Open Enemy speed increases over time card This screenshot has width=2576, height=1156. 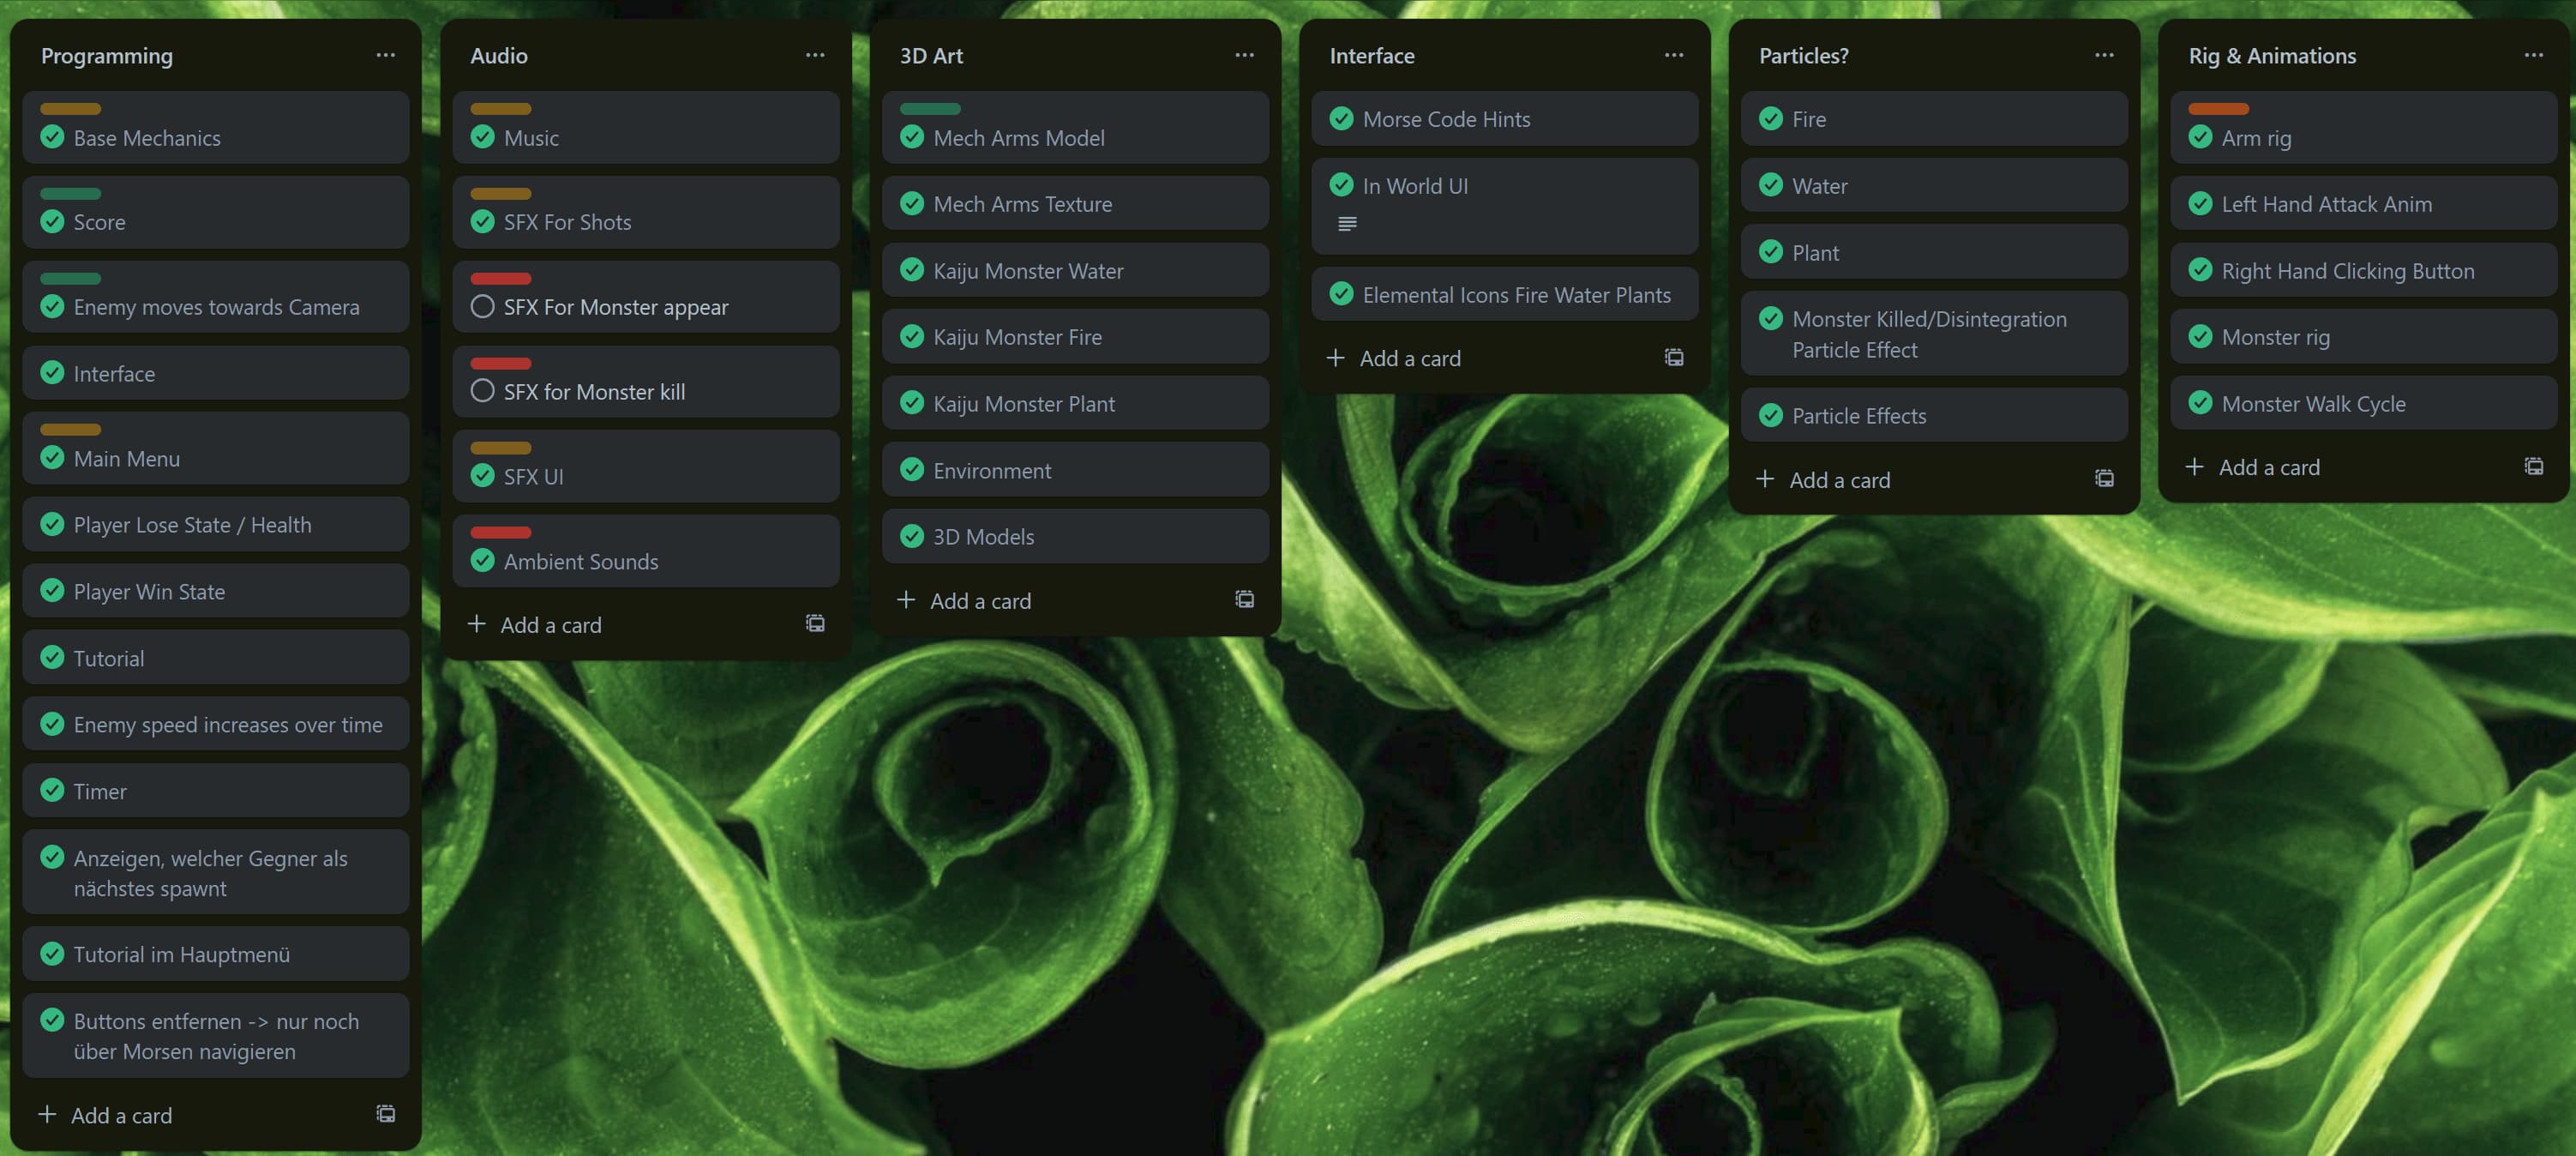[215, 724]
